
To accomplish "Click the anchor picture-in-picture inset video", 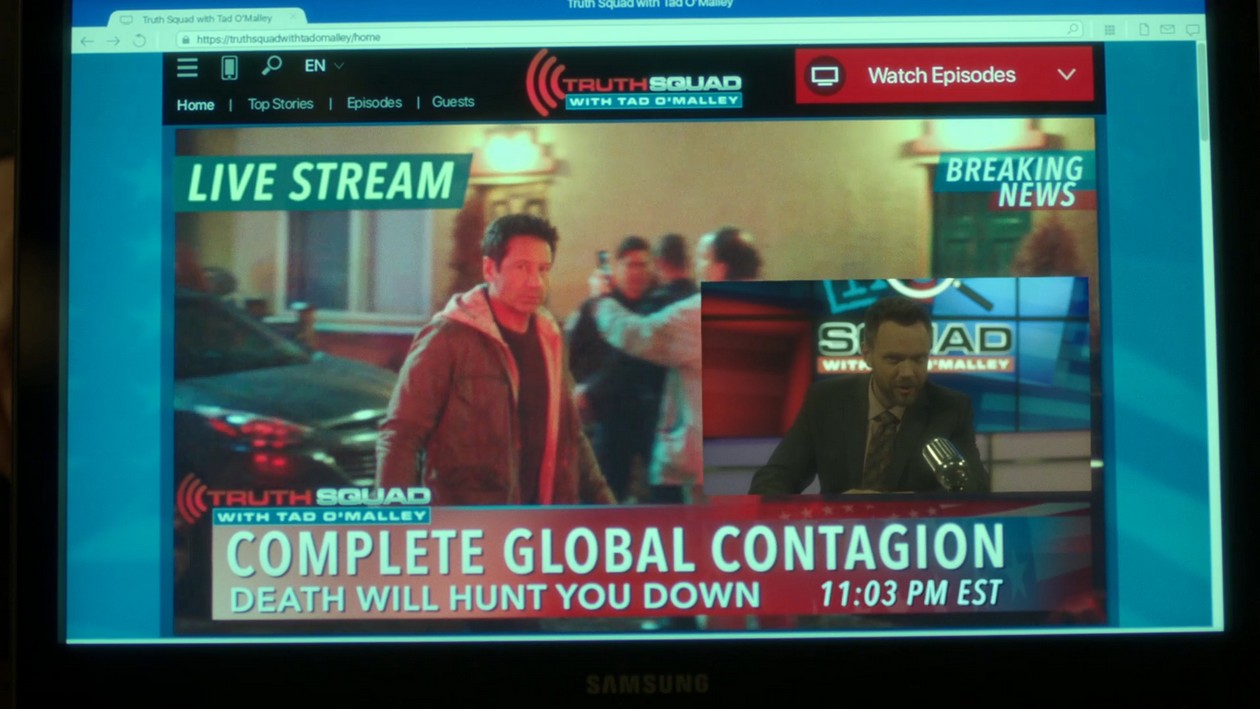I will tap(895, 387).
